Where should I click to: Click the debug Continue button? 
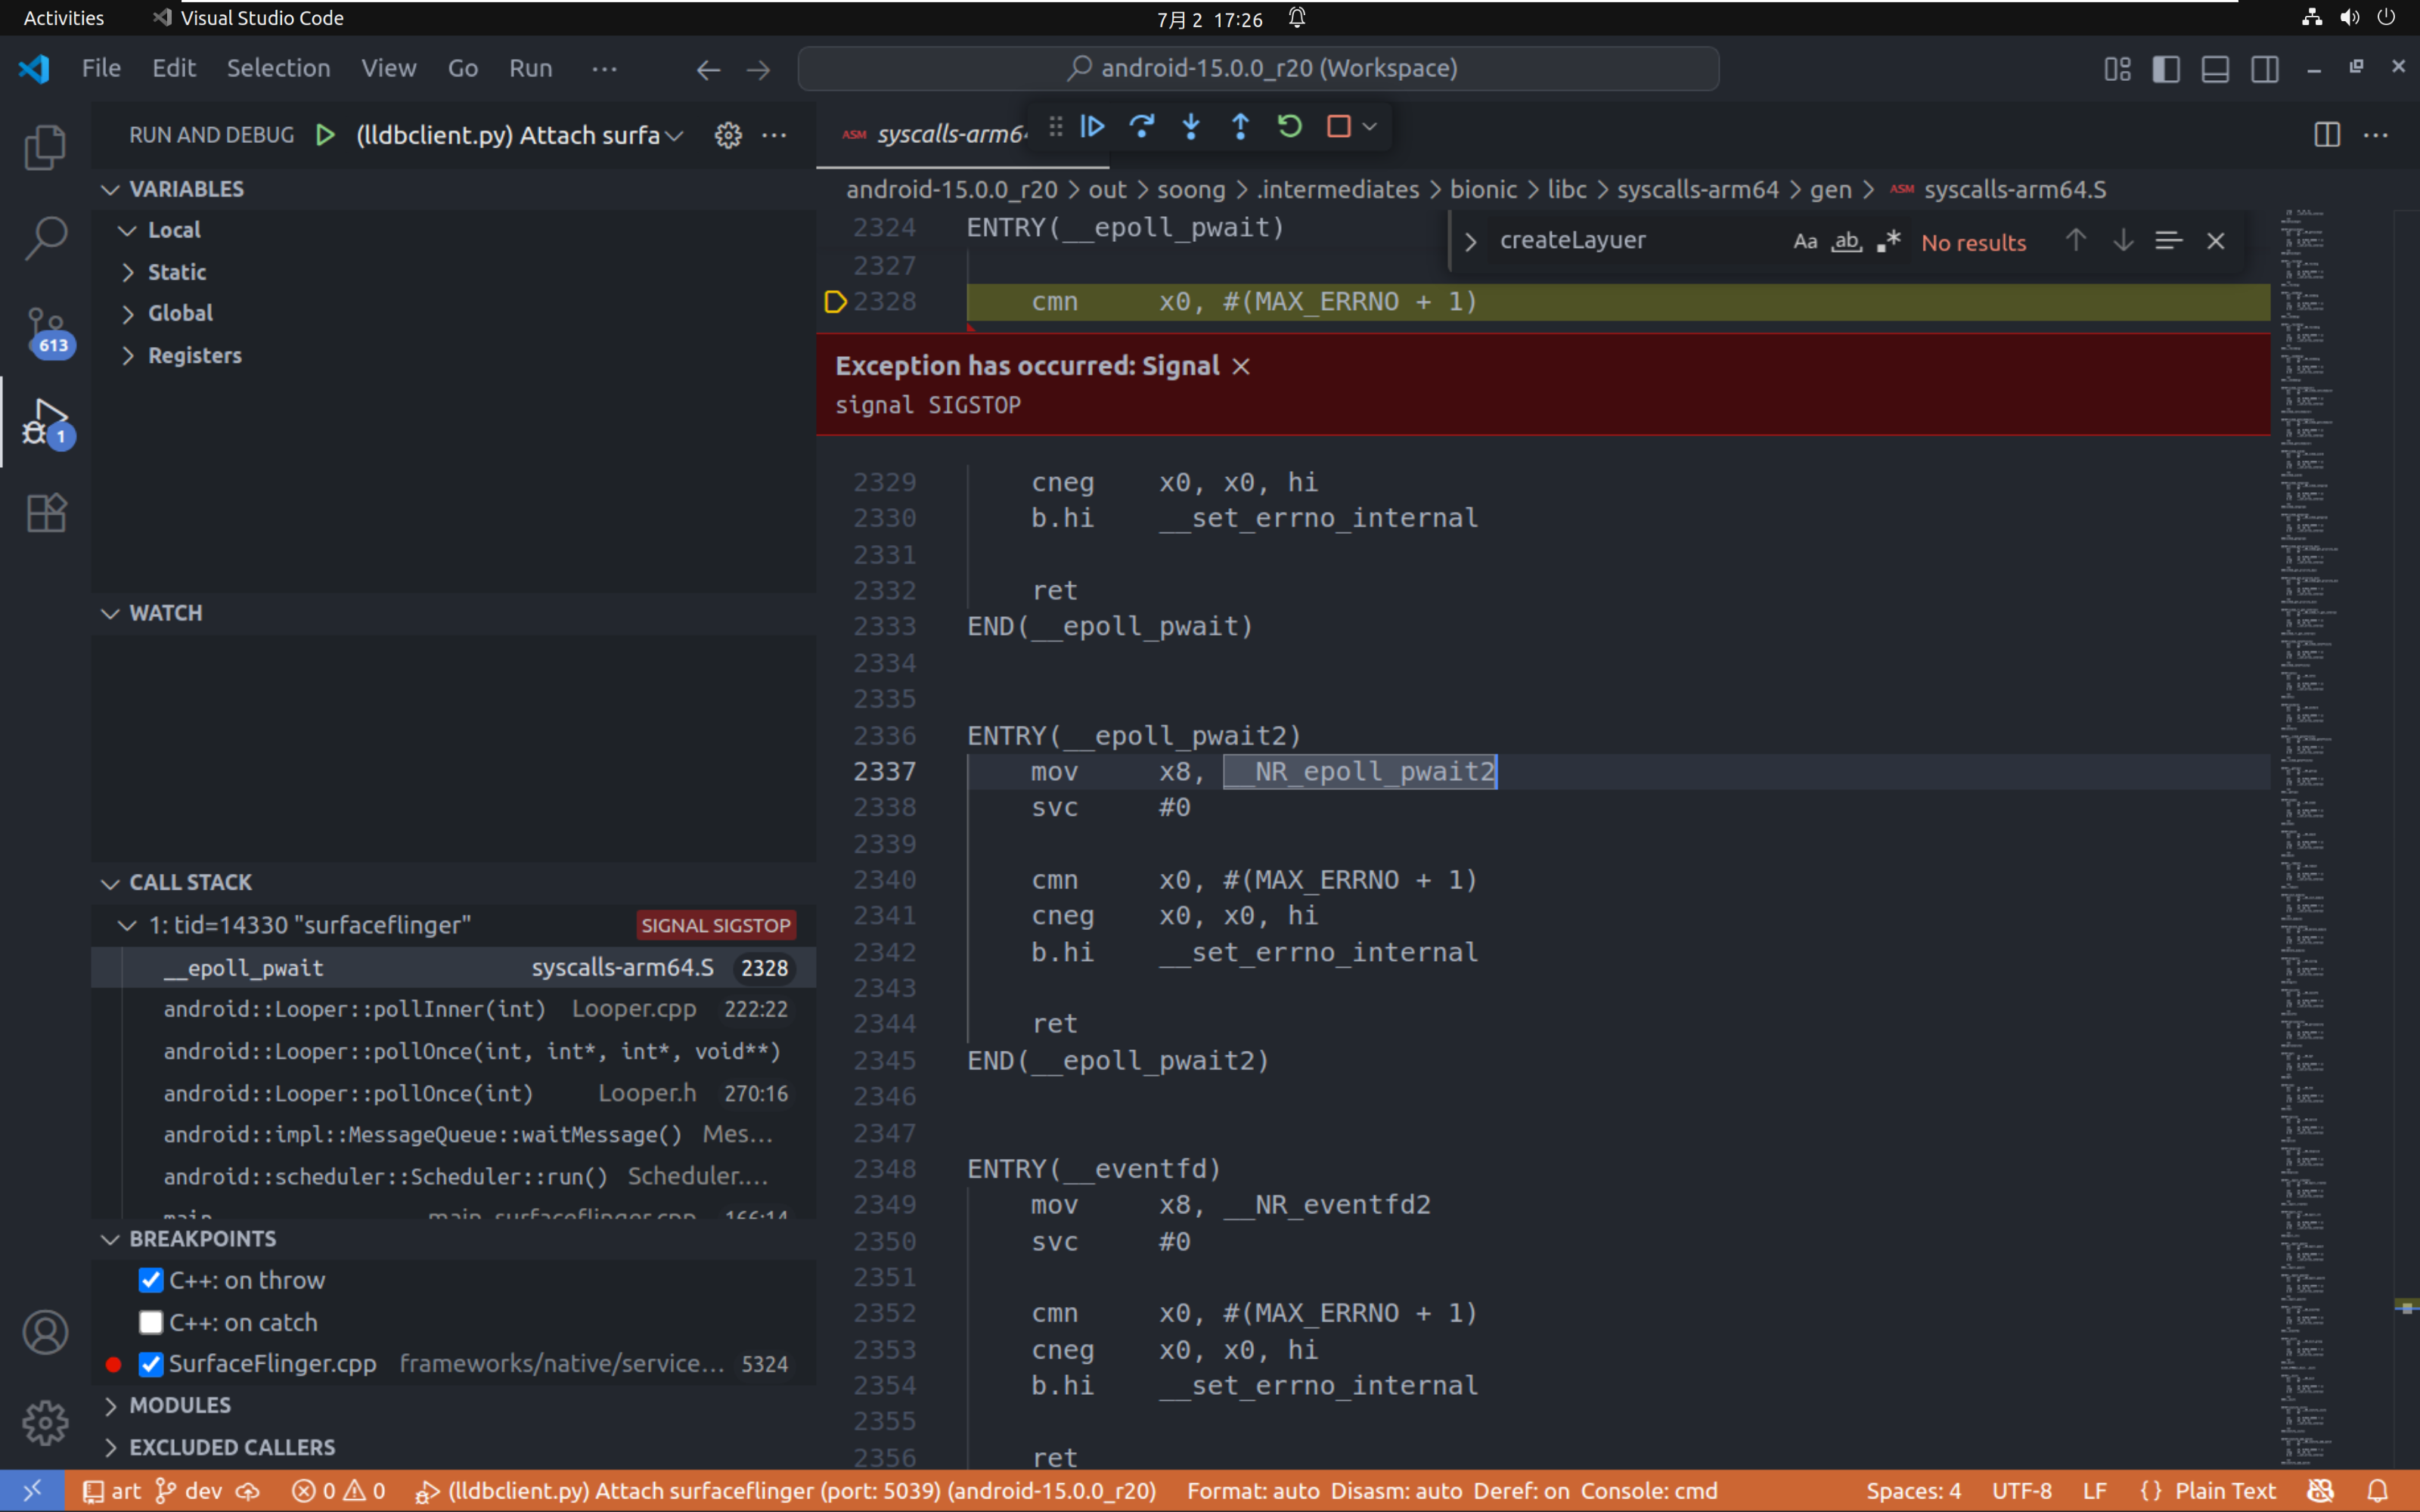click(x=1092, y=127)
